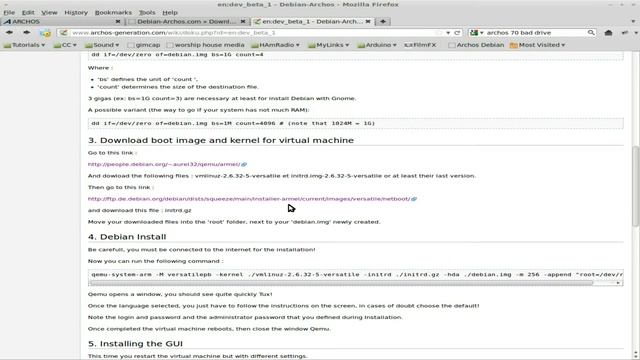Click right arrow of qemu command scrollbar
Viewport: 640px width, 360px height.
pos(618,283)
